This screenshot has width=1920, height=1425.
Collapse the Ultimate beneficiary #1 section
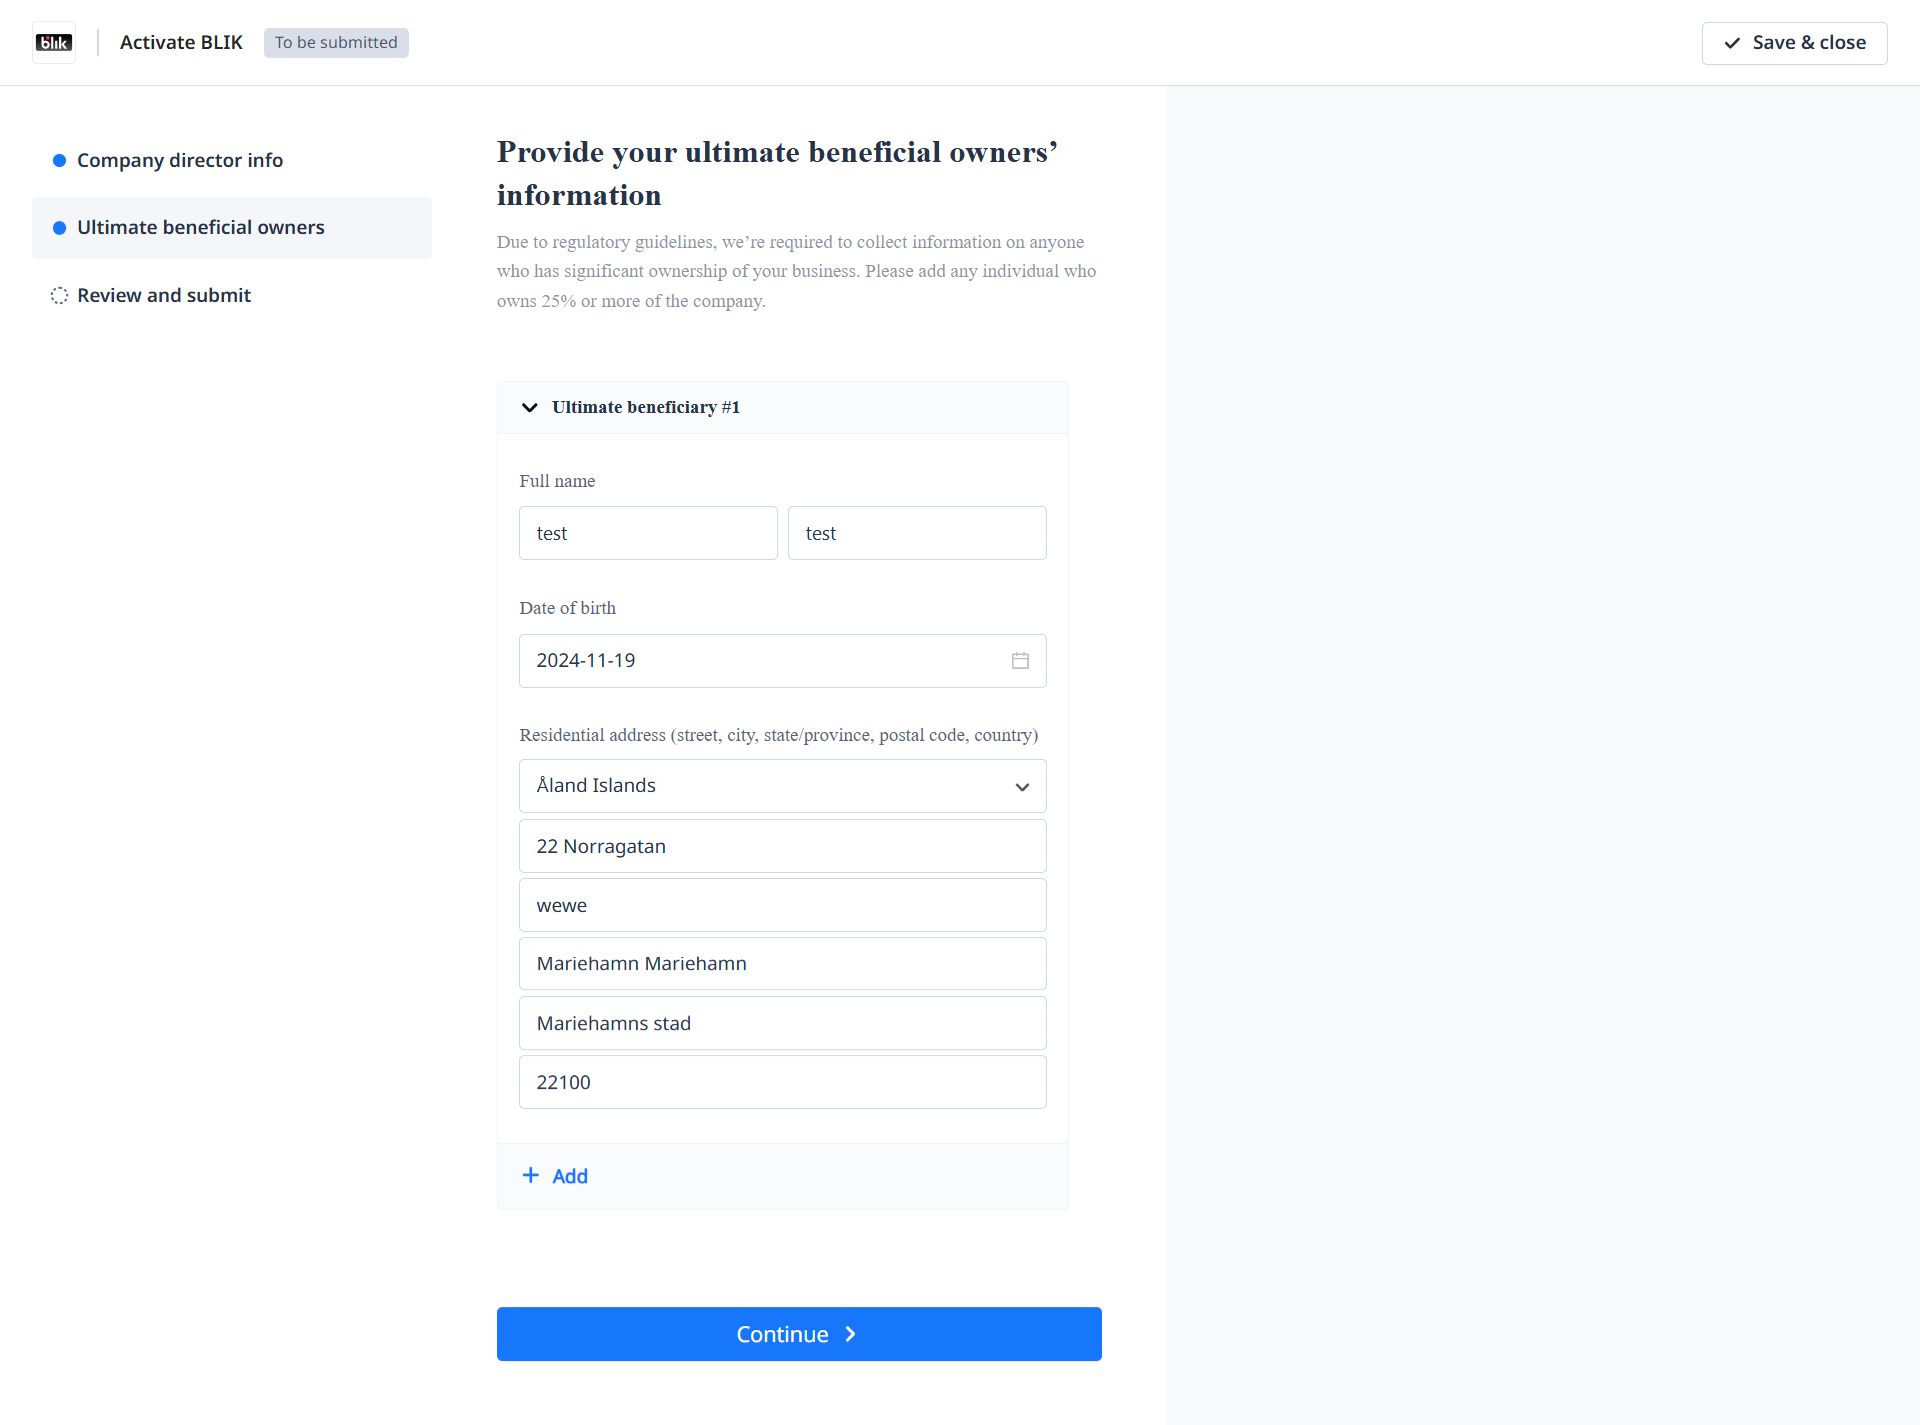coord(530,407)
